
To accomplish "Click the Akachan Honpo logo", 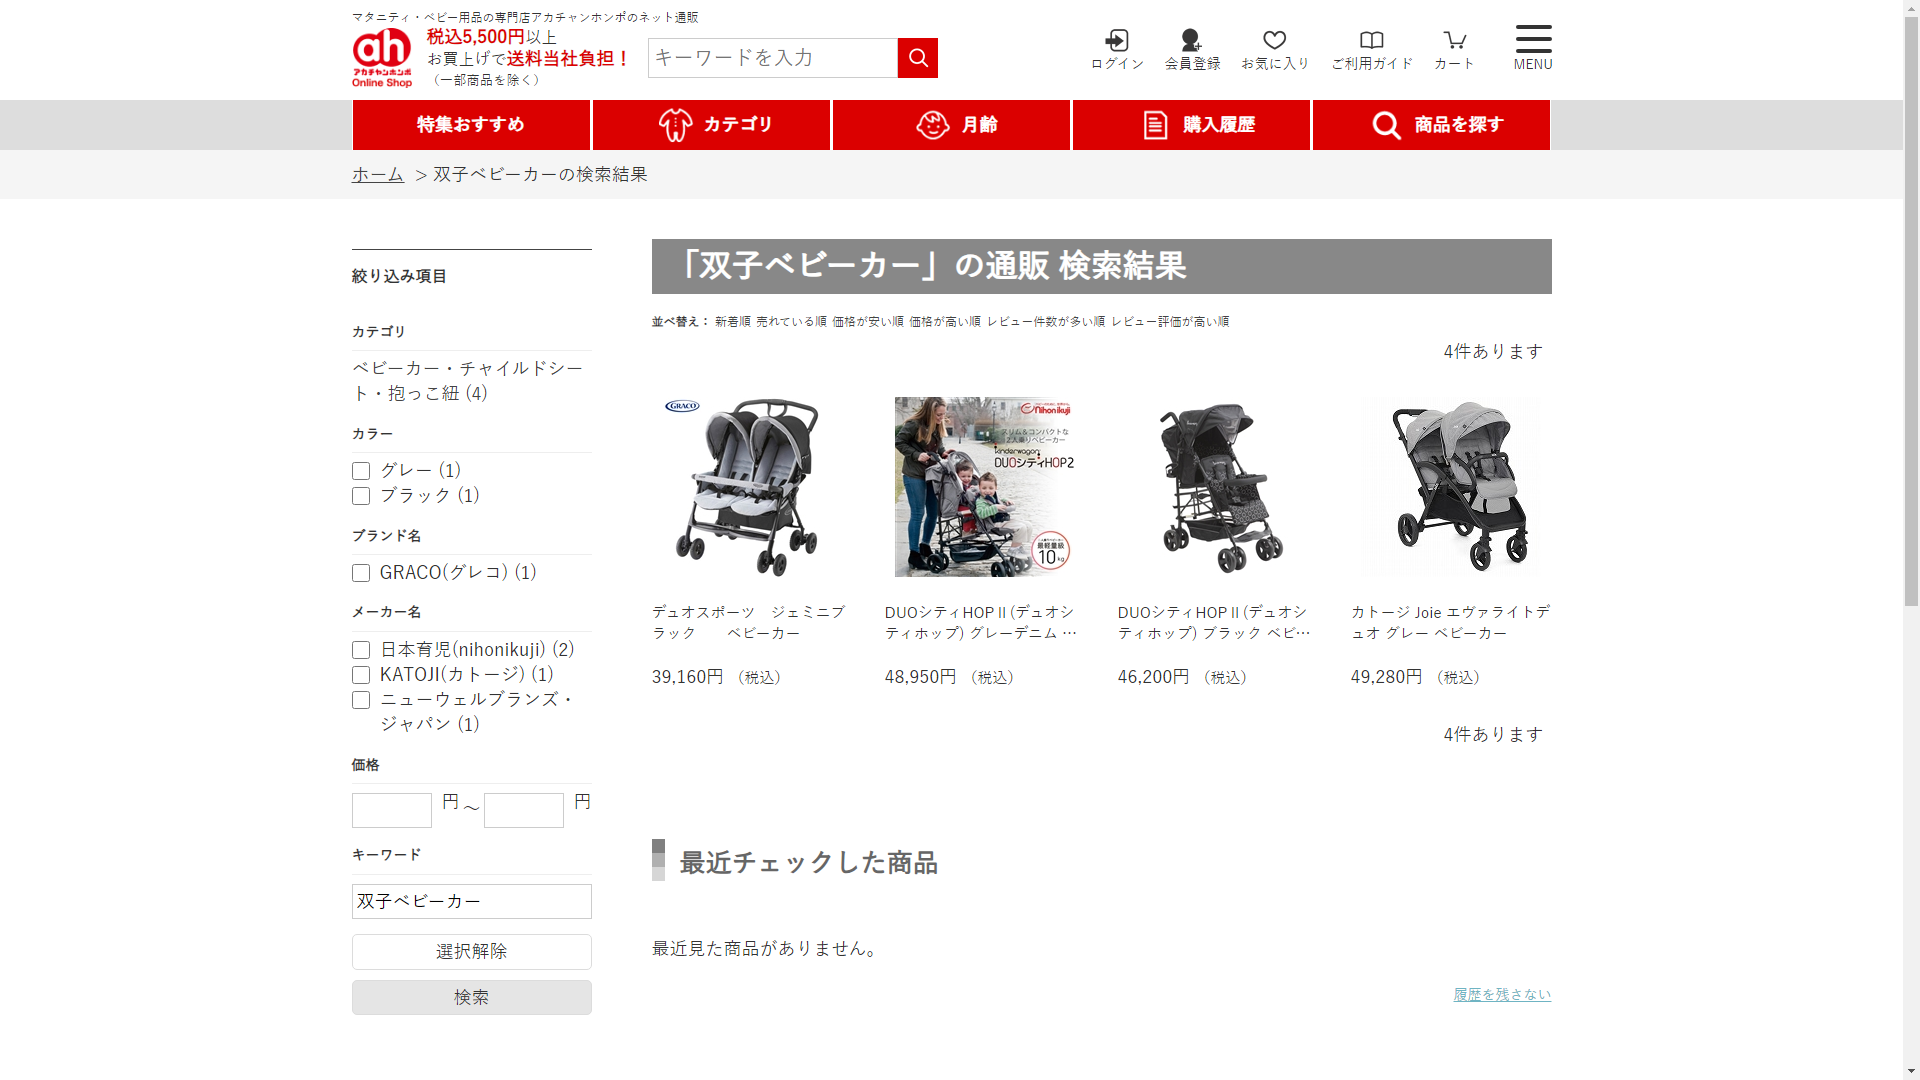I will tap(382, 57).
